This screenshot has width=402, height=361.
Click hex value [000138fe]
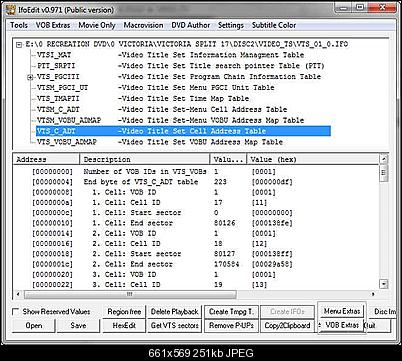272,223
